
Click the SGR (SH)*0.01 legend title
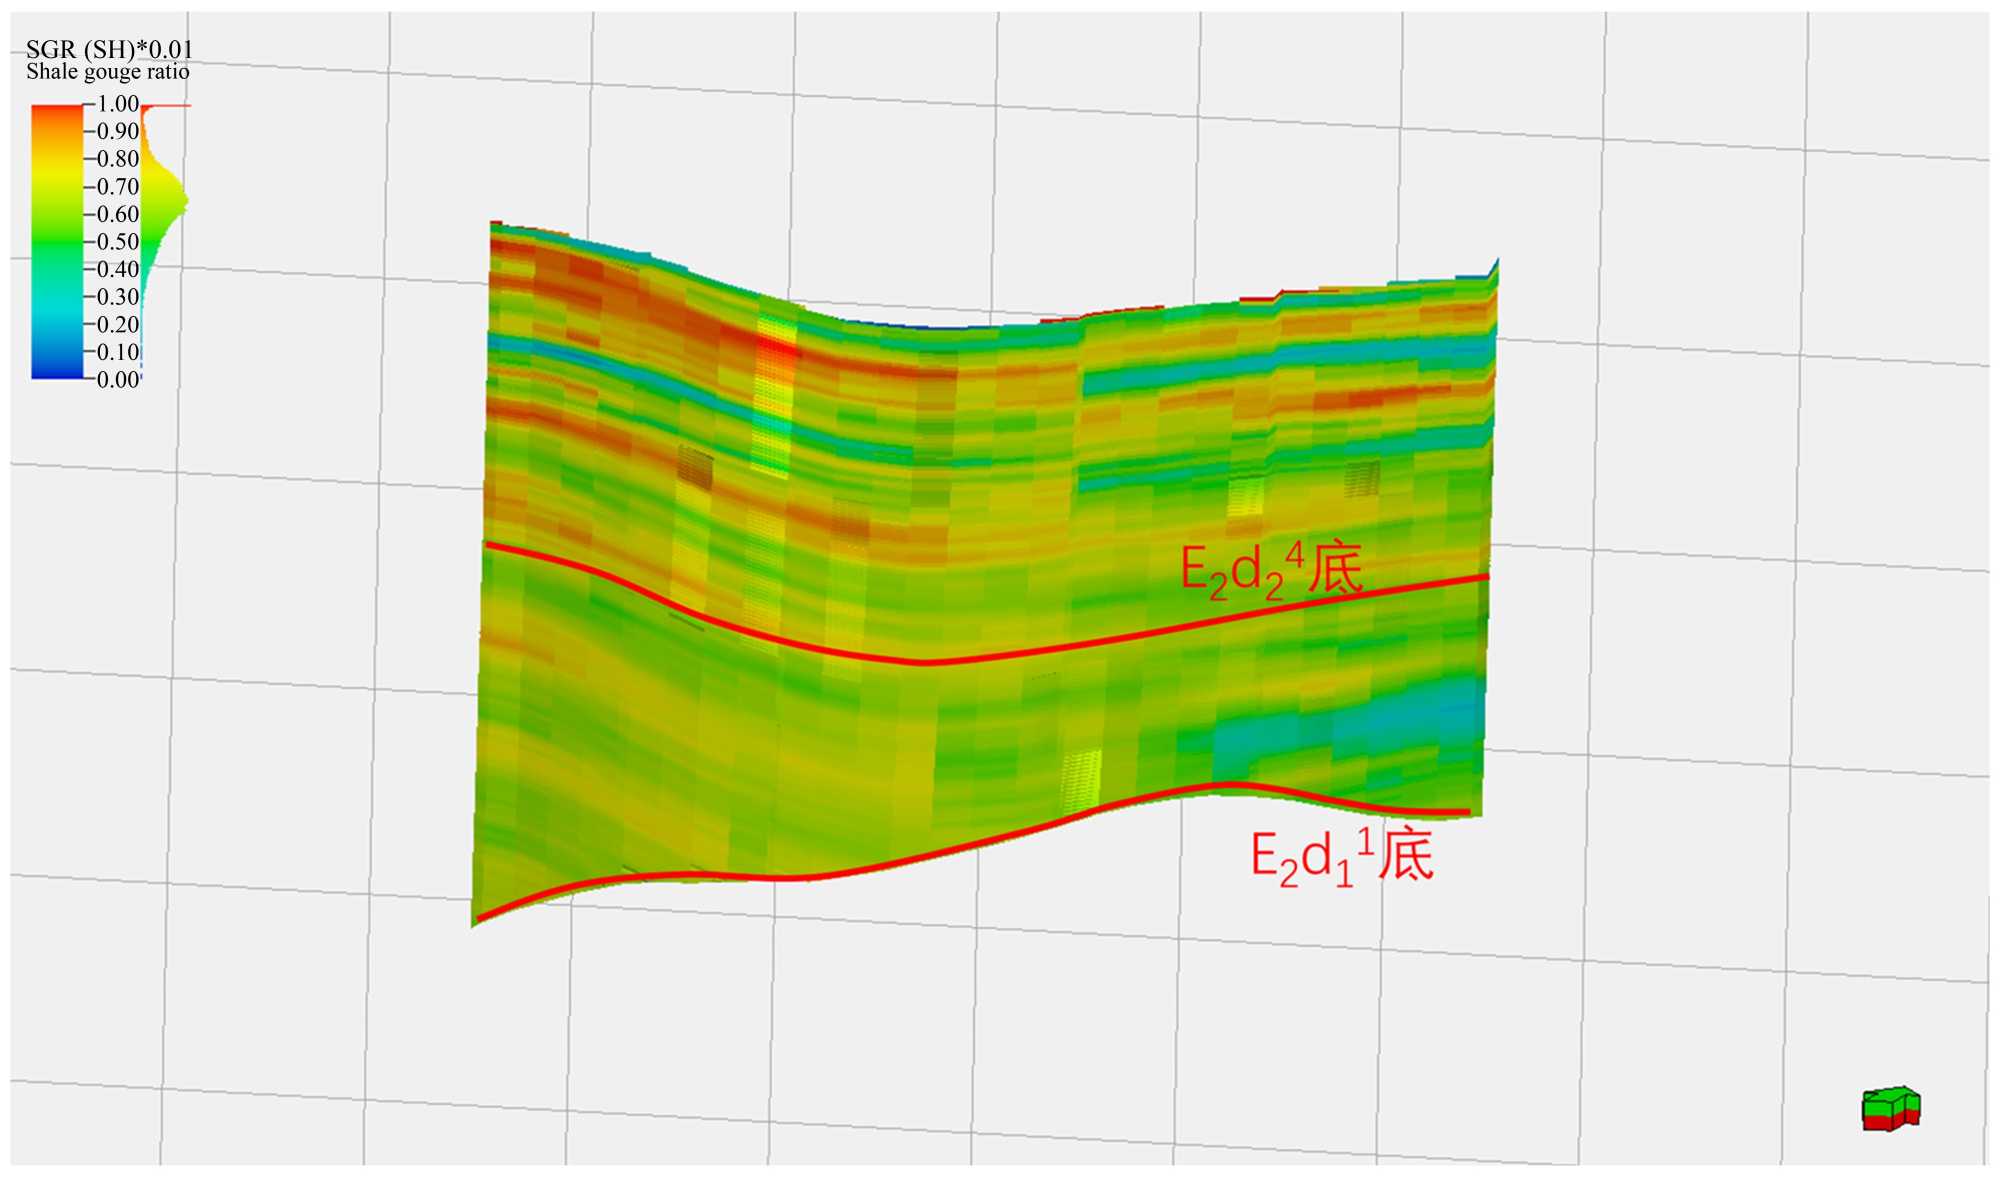pyautogui.click(x=109, y=49)
